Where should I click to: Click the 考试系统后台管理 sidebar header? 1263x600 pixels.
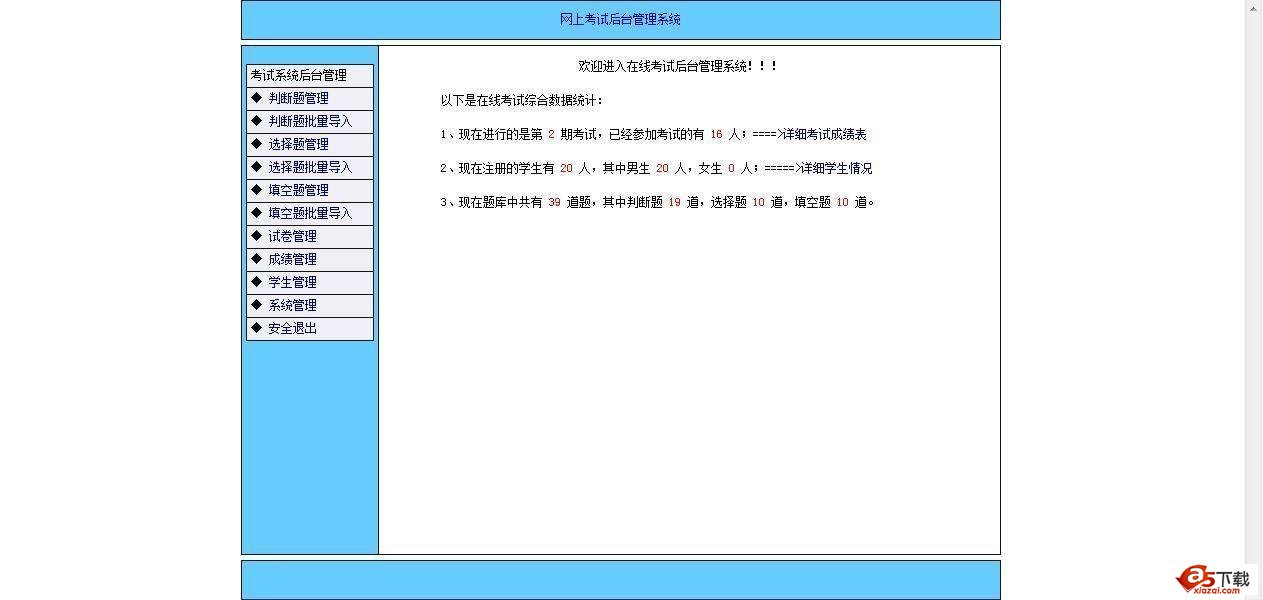(x=298, y=74)
